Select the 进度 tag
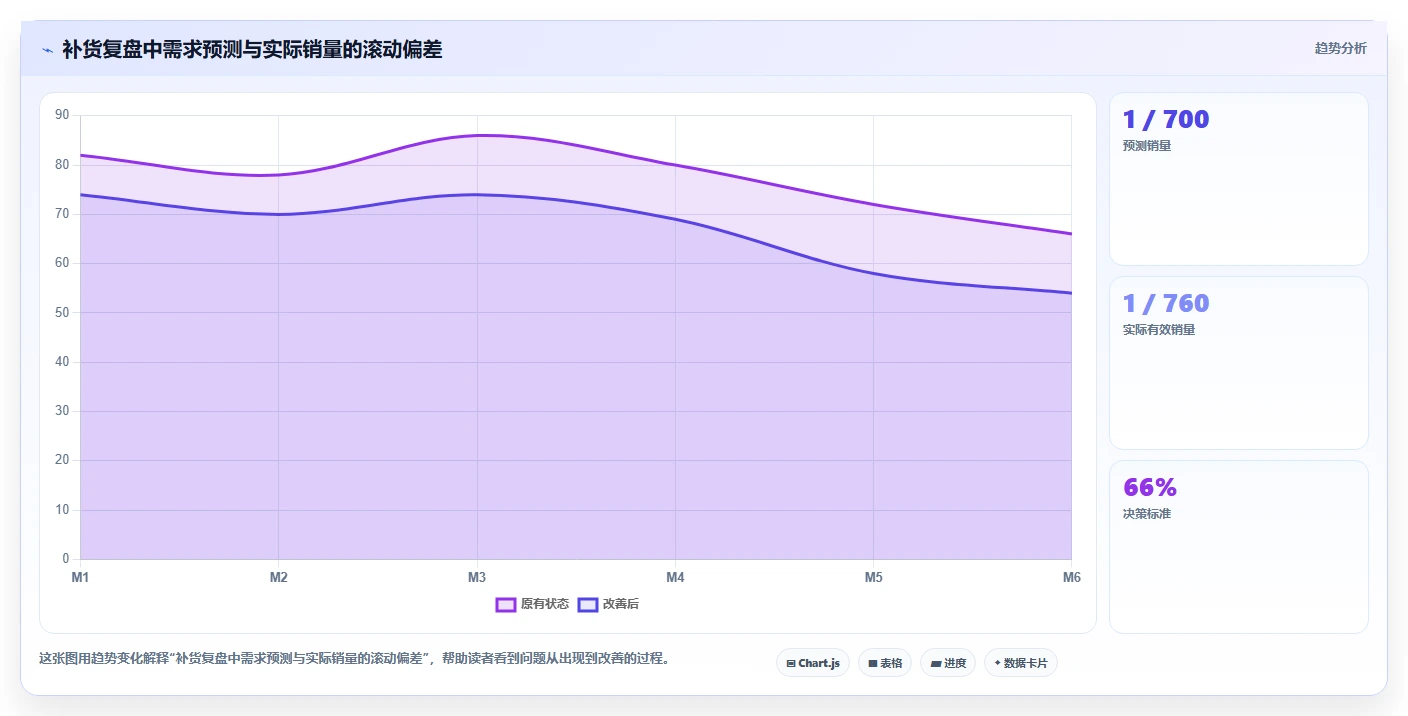This screenshot has height=716, width=1408. (x=948, y=663)
